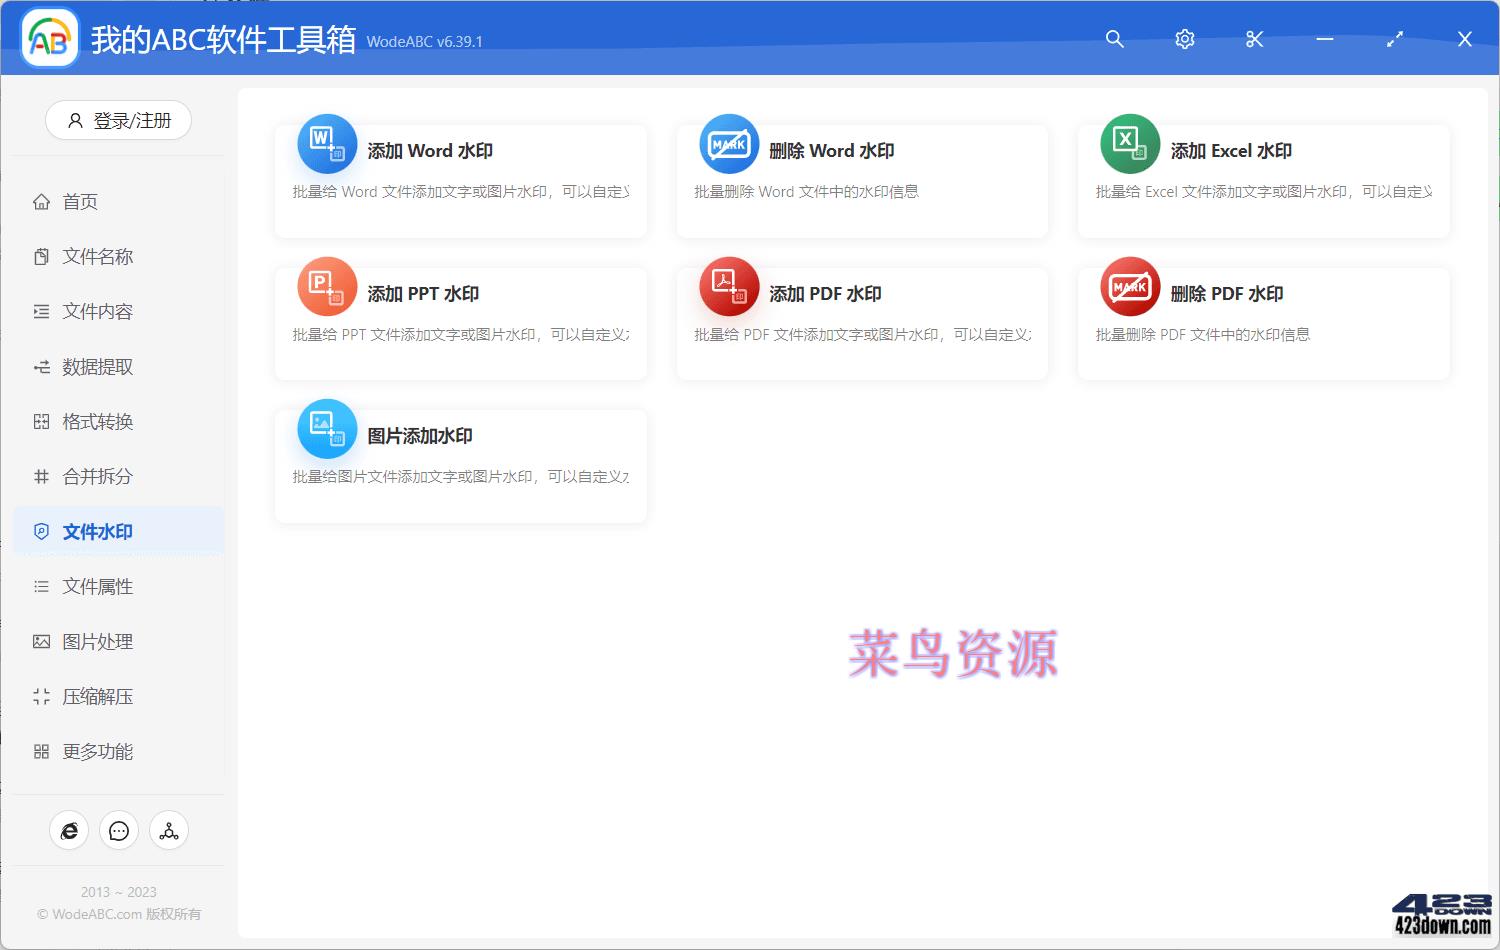Select the 添加 Excel 水印 tool

click(x=1262, y=180)
